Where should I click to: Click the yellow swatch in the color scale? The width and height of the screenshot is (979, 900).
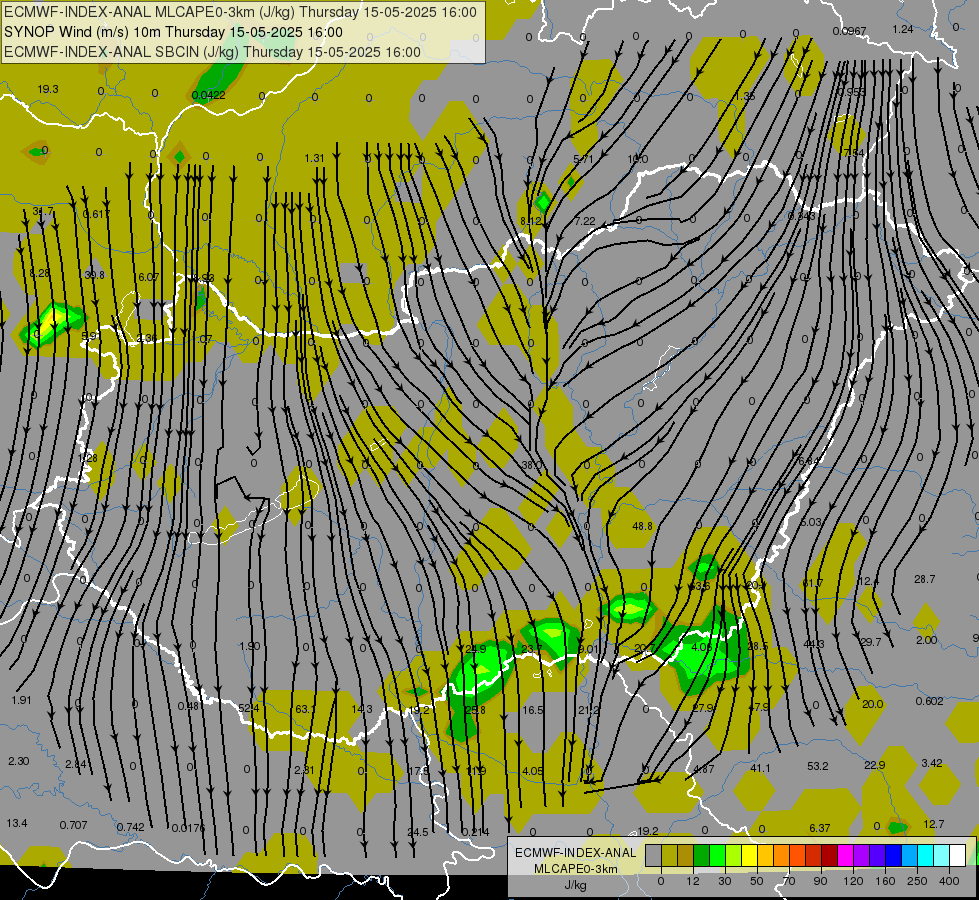pos(750,855)
